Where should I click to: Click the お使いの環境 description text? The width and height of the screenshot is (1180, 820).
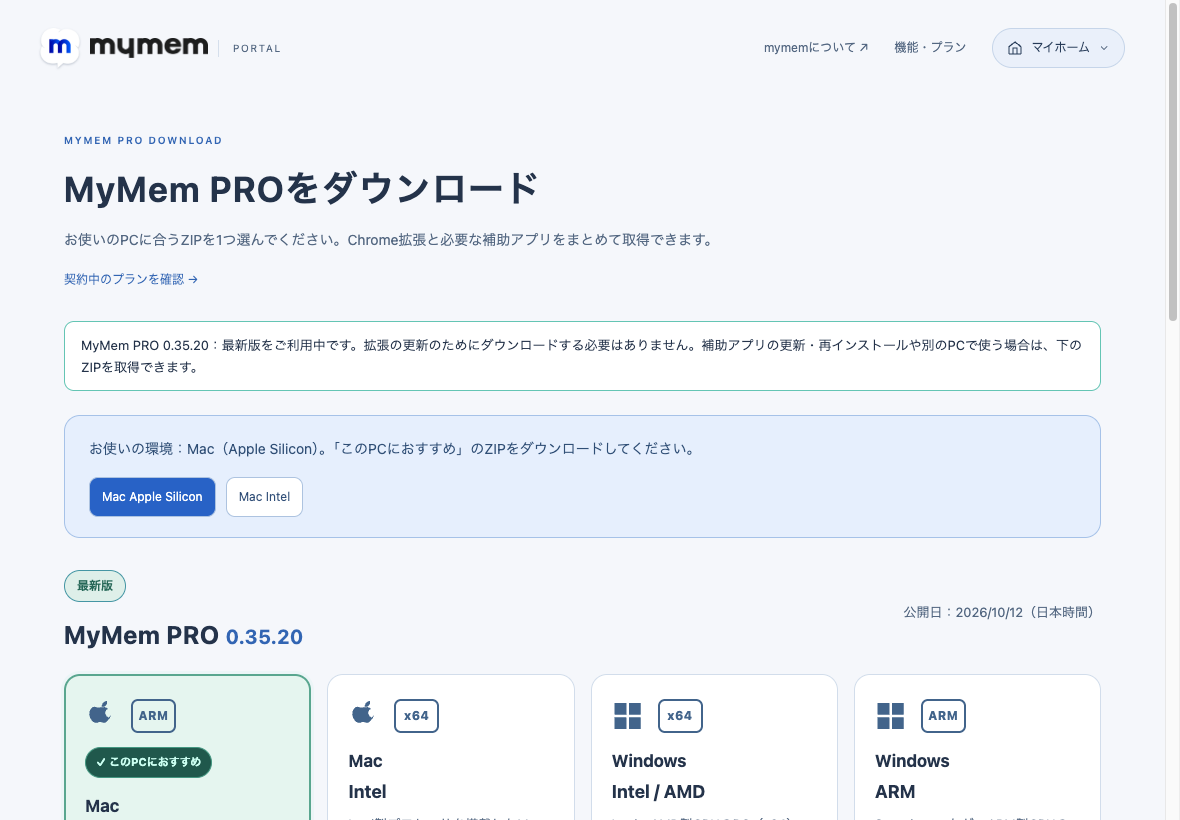pyautogui.click(x=393, y=449)
